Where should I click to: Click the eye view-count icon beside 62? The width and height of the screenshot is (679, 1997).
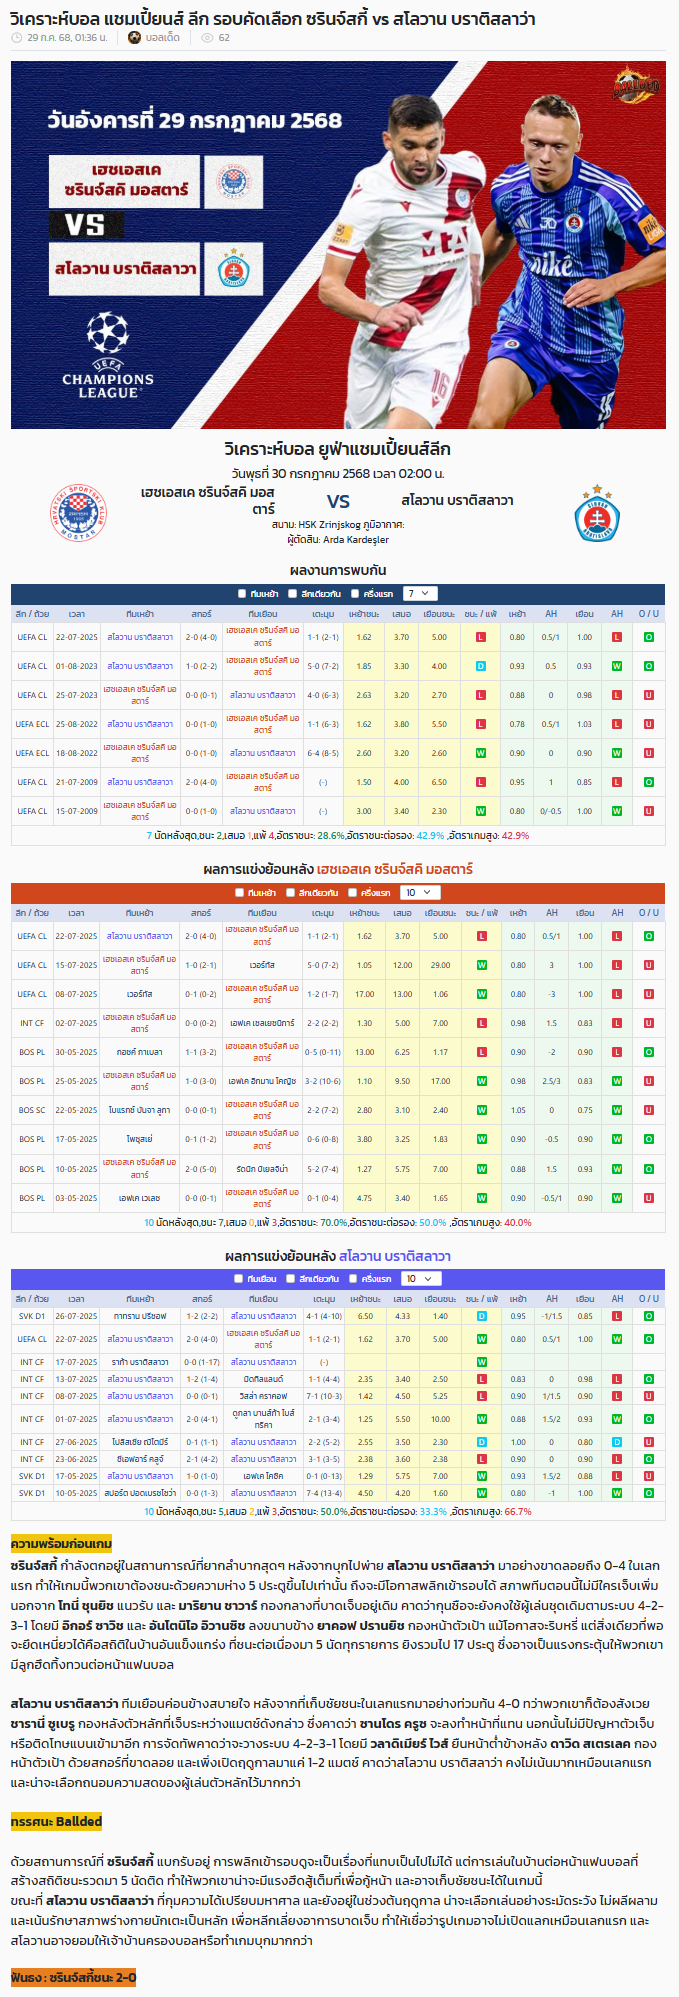207,38
